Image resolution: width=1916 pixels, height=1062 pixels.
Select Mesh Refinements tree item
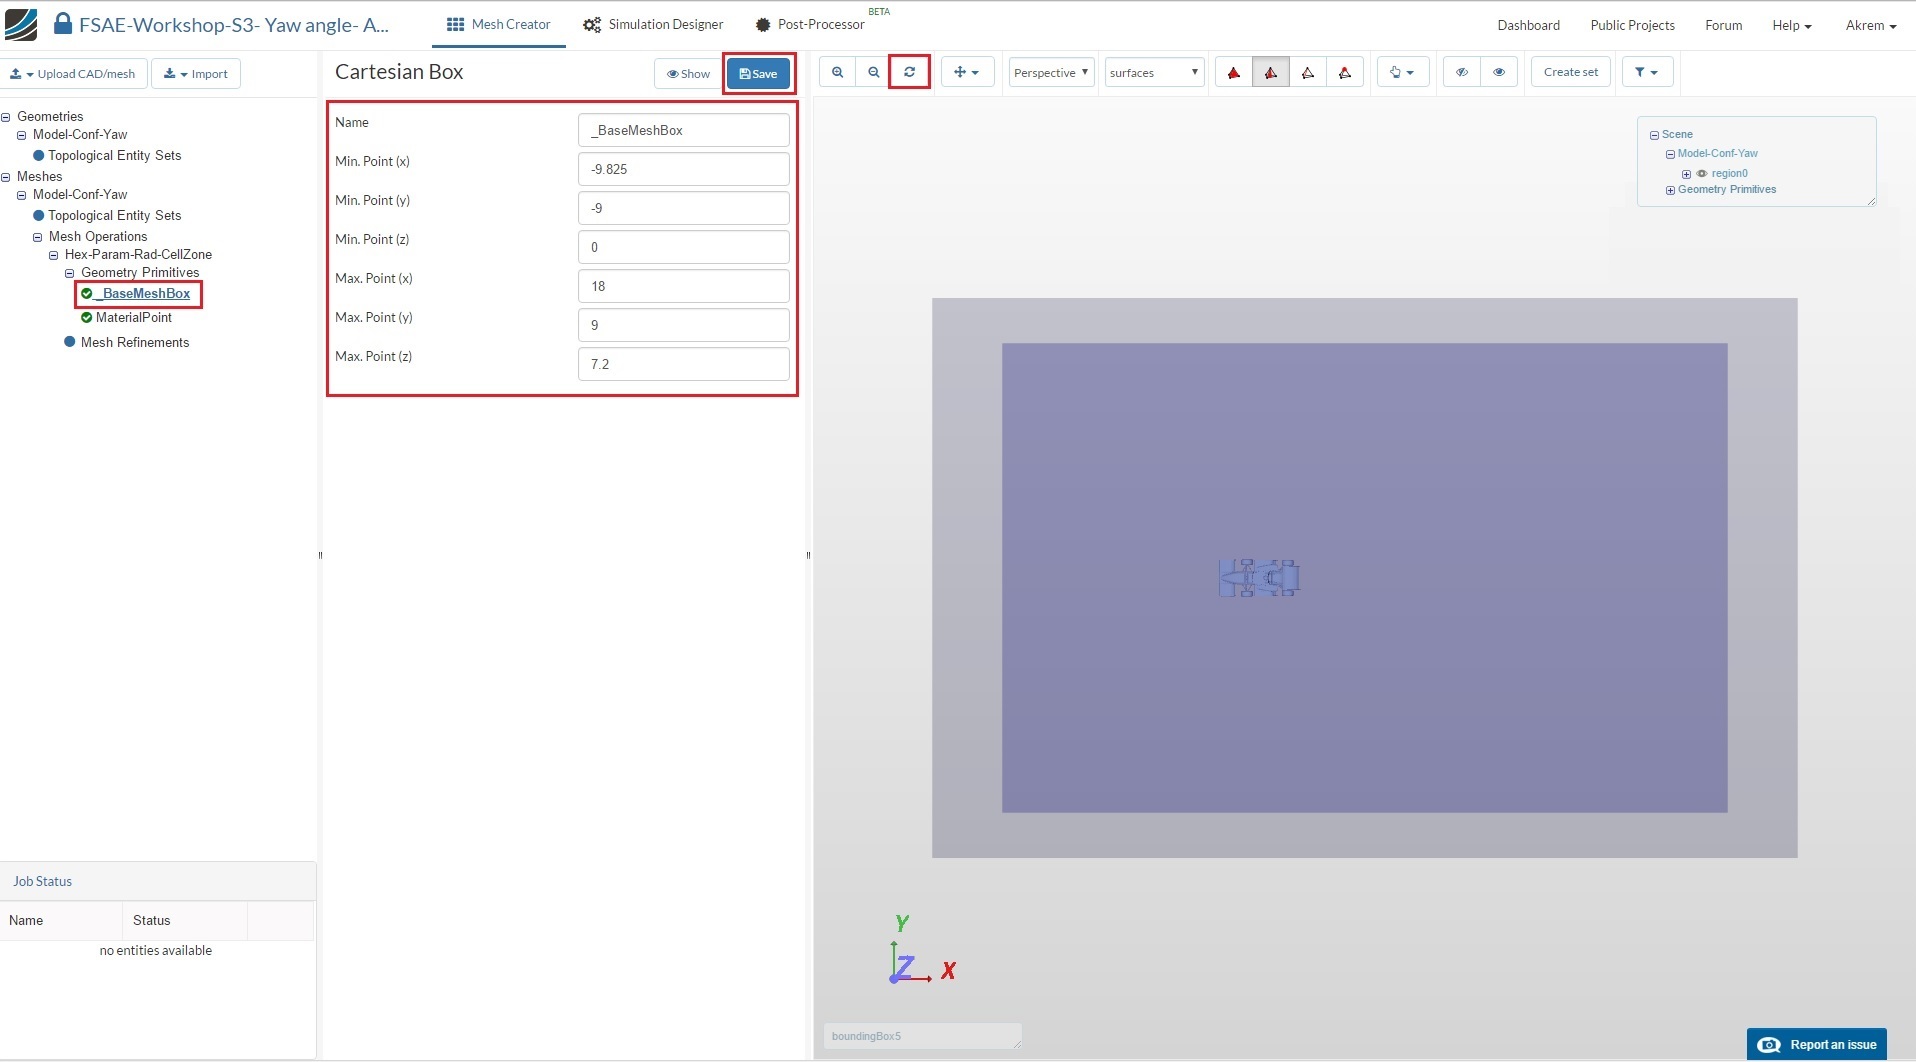pos(135,342)
